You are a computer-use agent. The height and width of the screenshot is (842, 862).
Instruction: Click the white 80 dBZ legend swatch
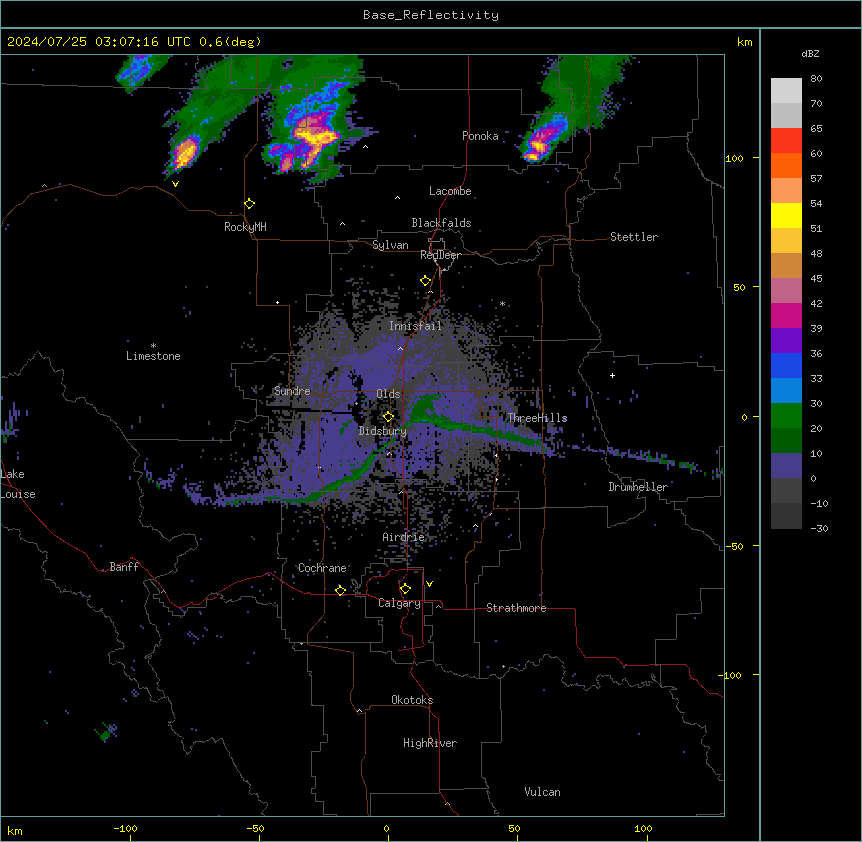tap(786, 91)
